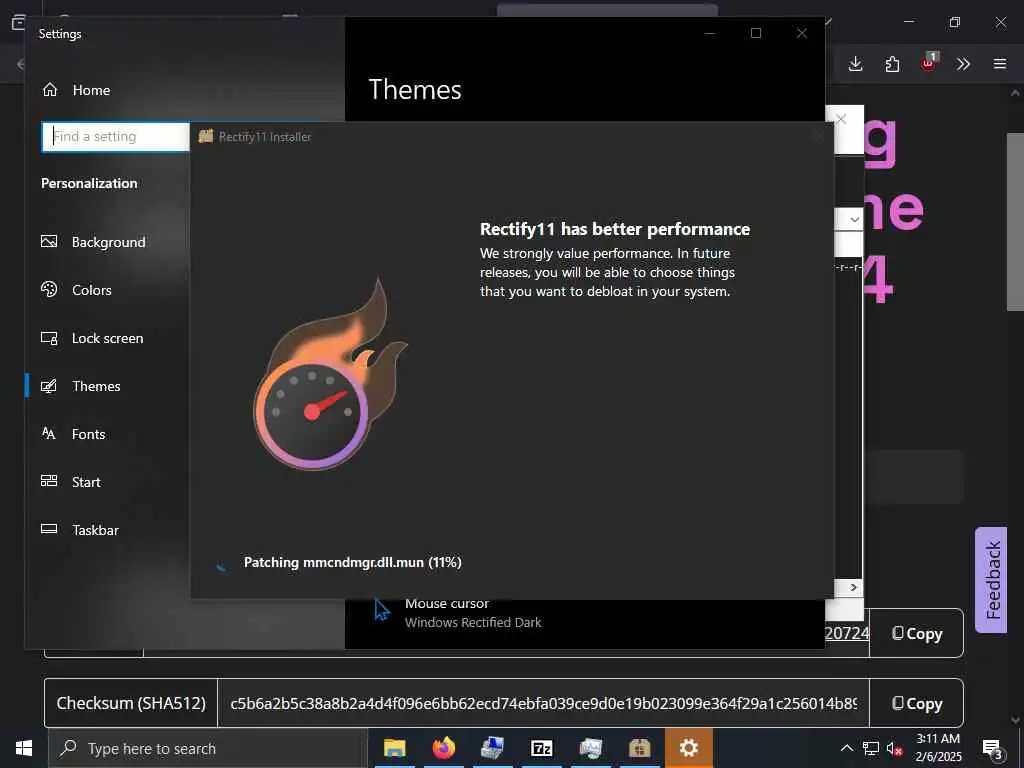Open the Taskbar settings page

(x=80, y=530)
